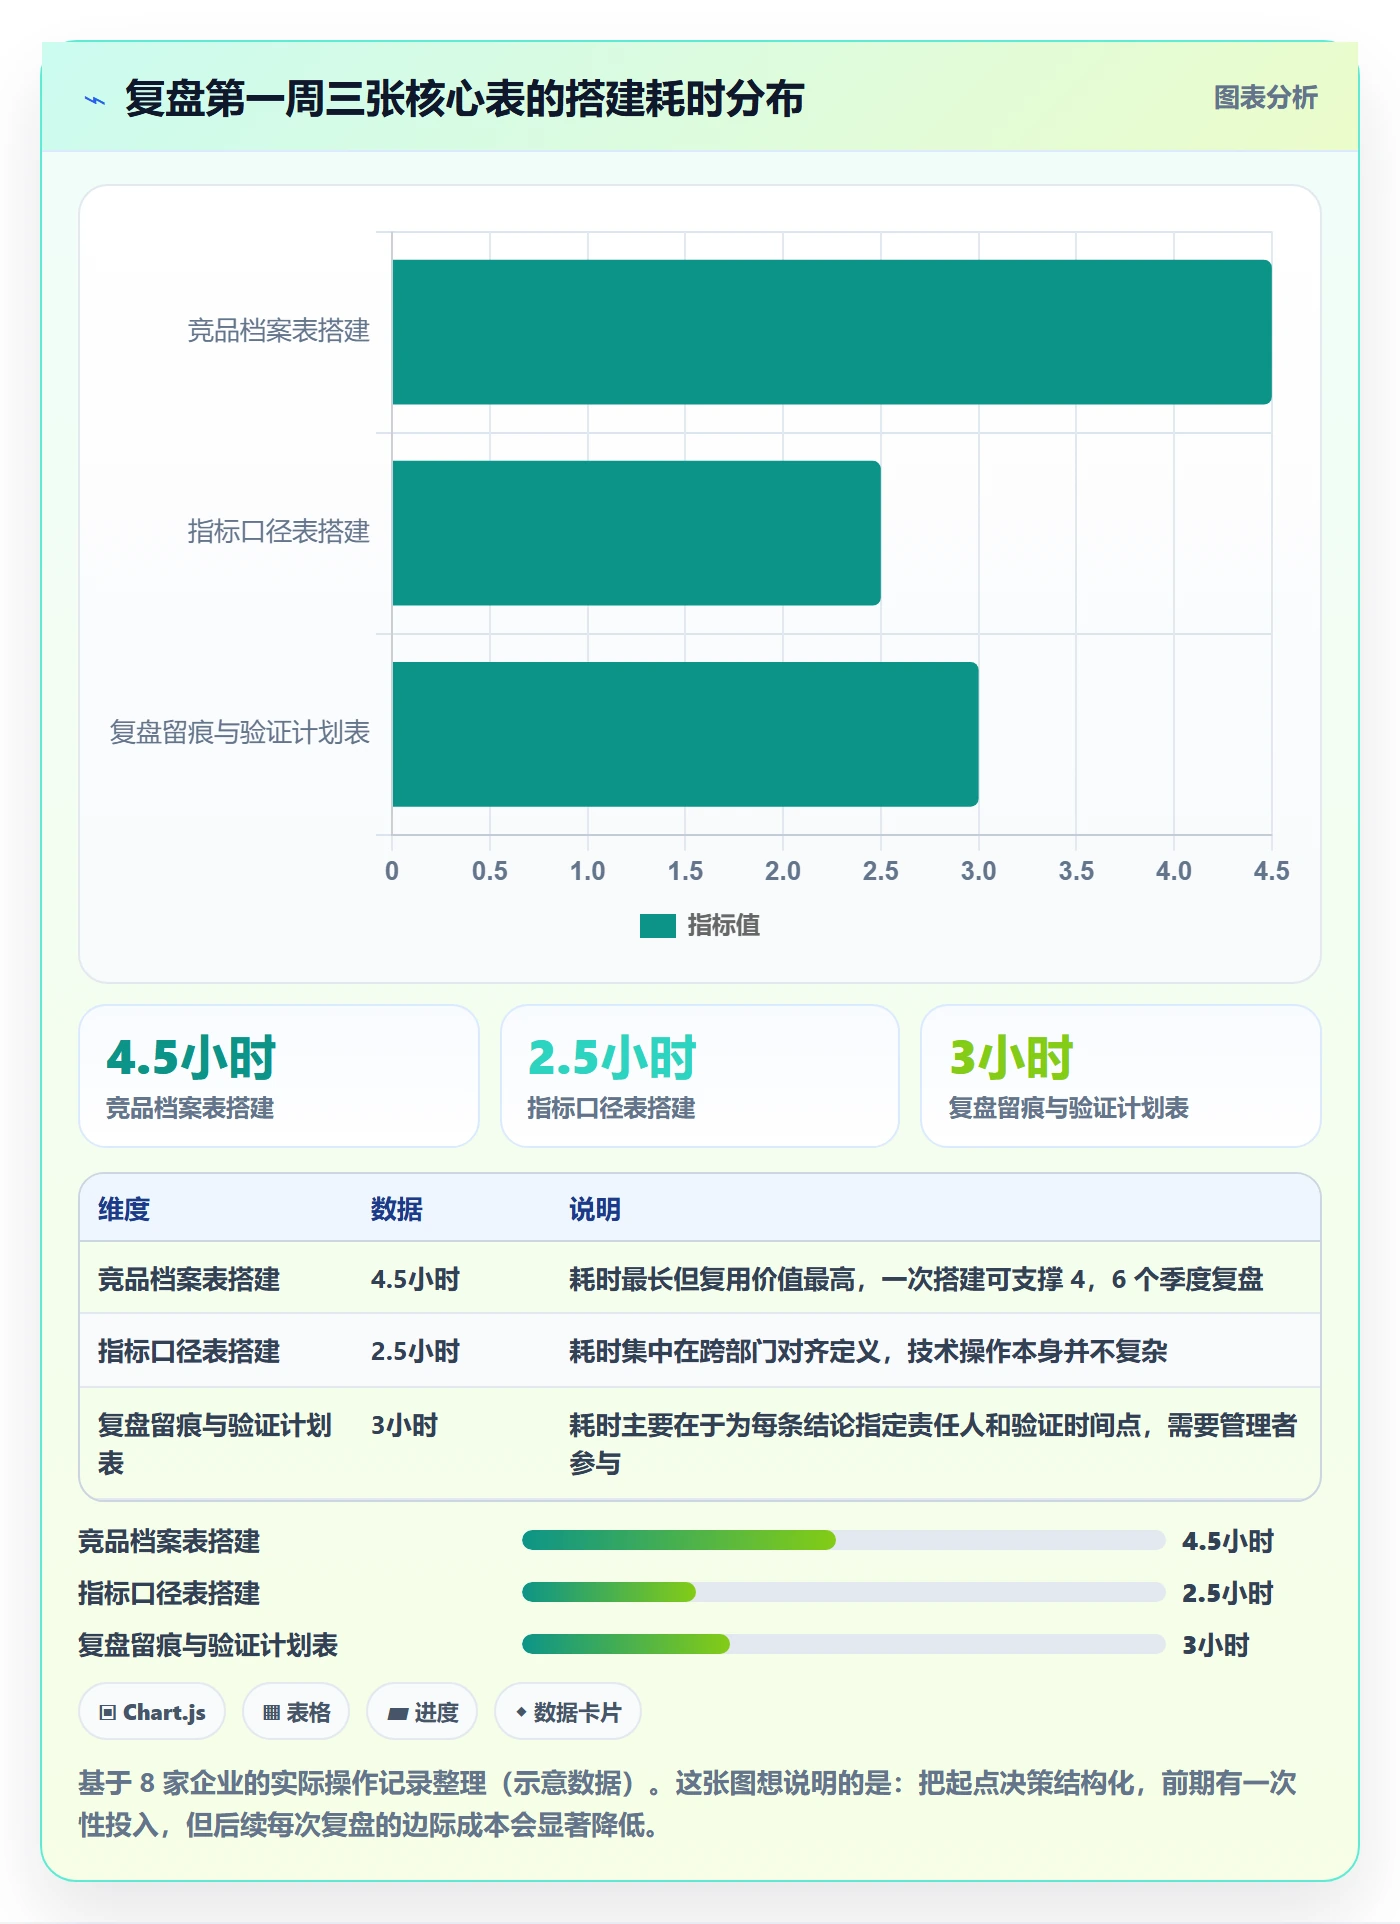1400x1924 pixels.
Task: Click the chart title 复盘第一周三张核心表的搭建耗时分布
Action: 465,99
